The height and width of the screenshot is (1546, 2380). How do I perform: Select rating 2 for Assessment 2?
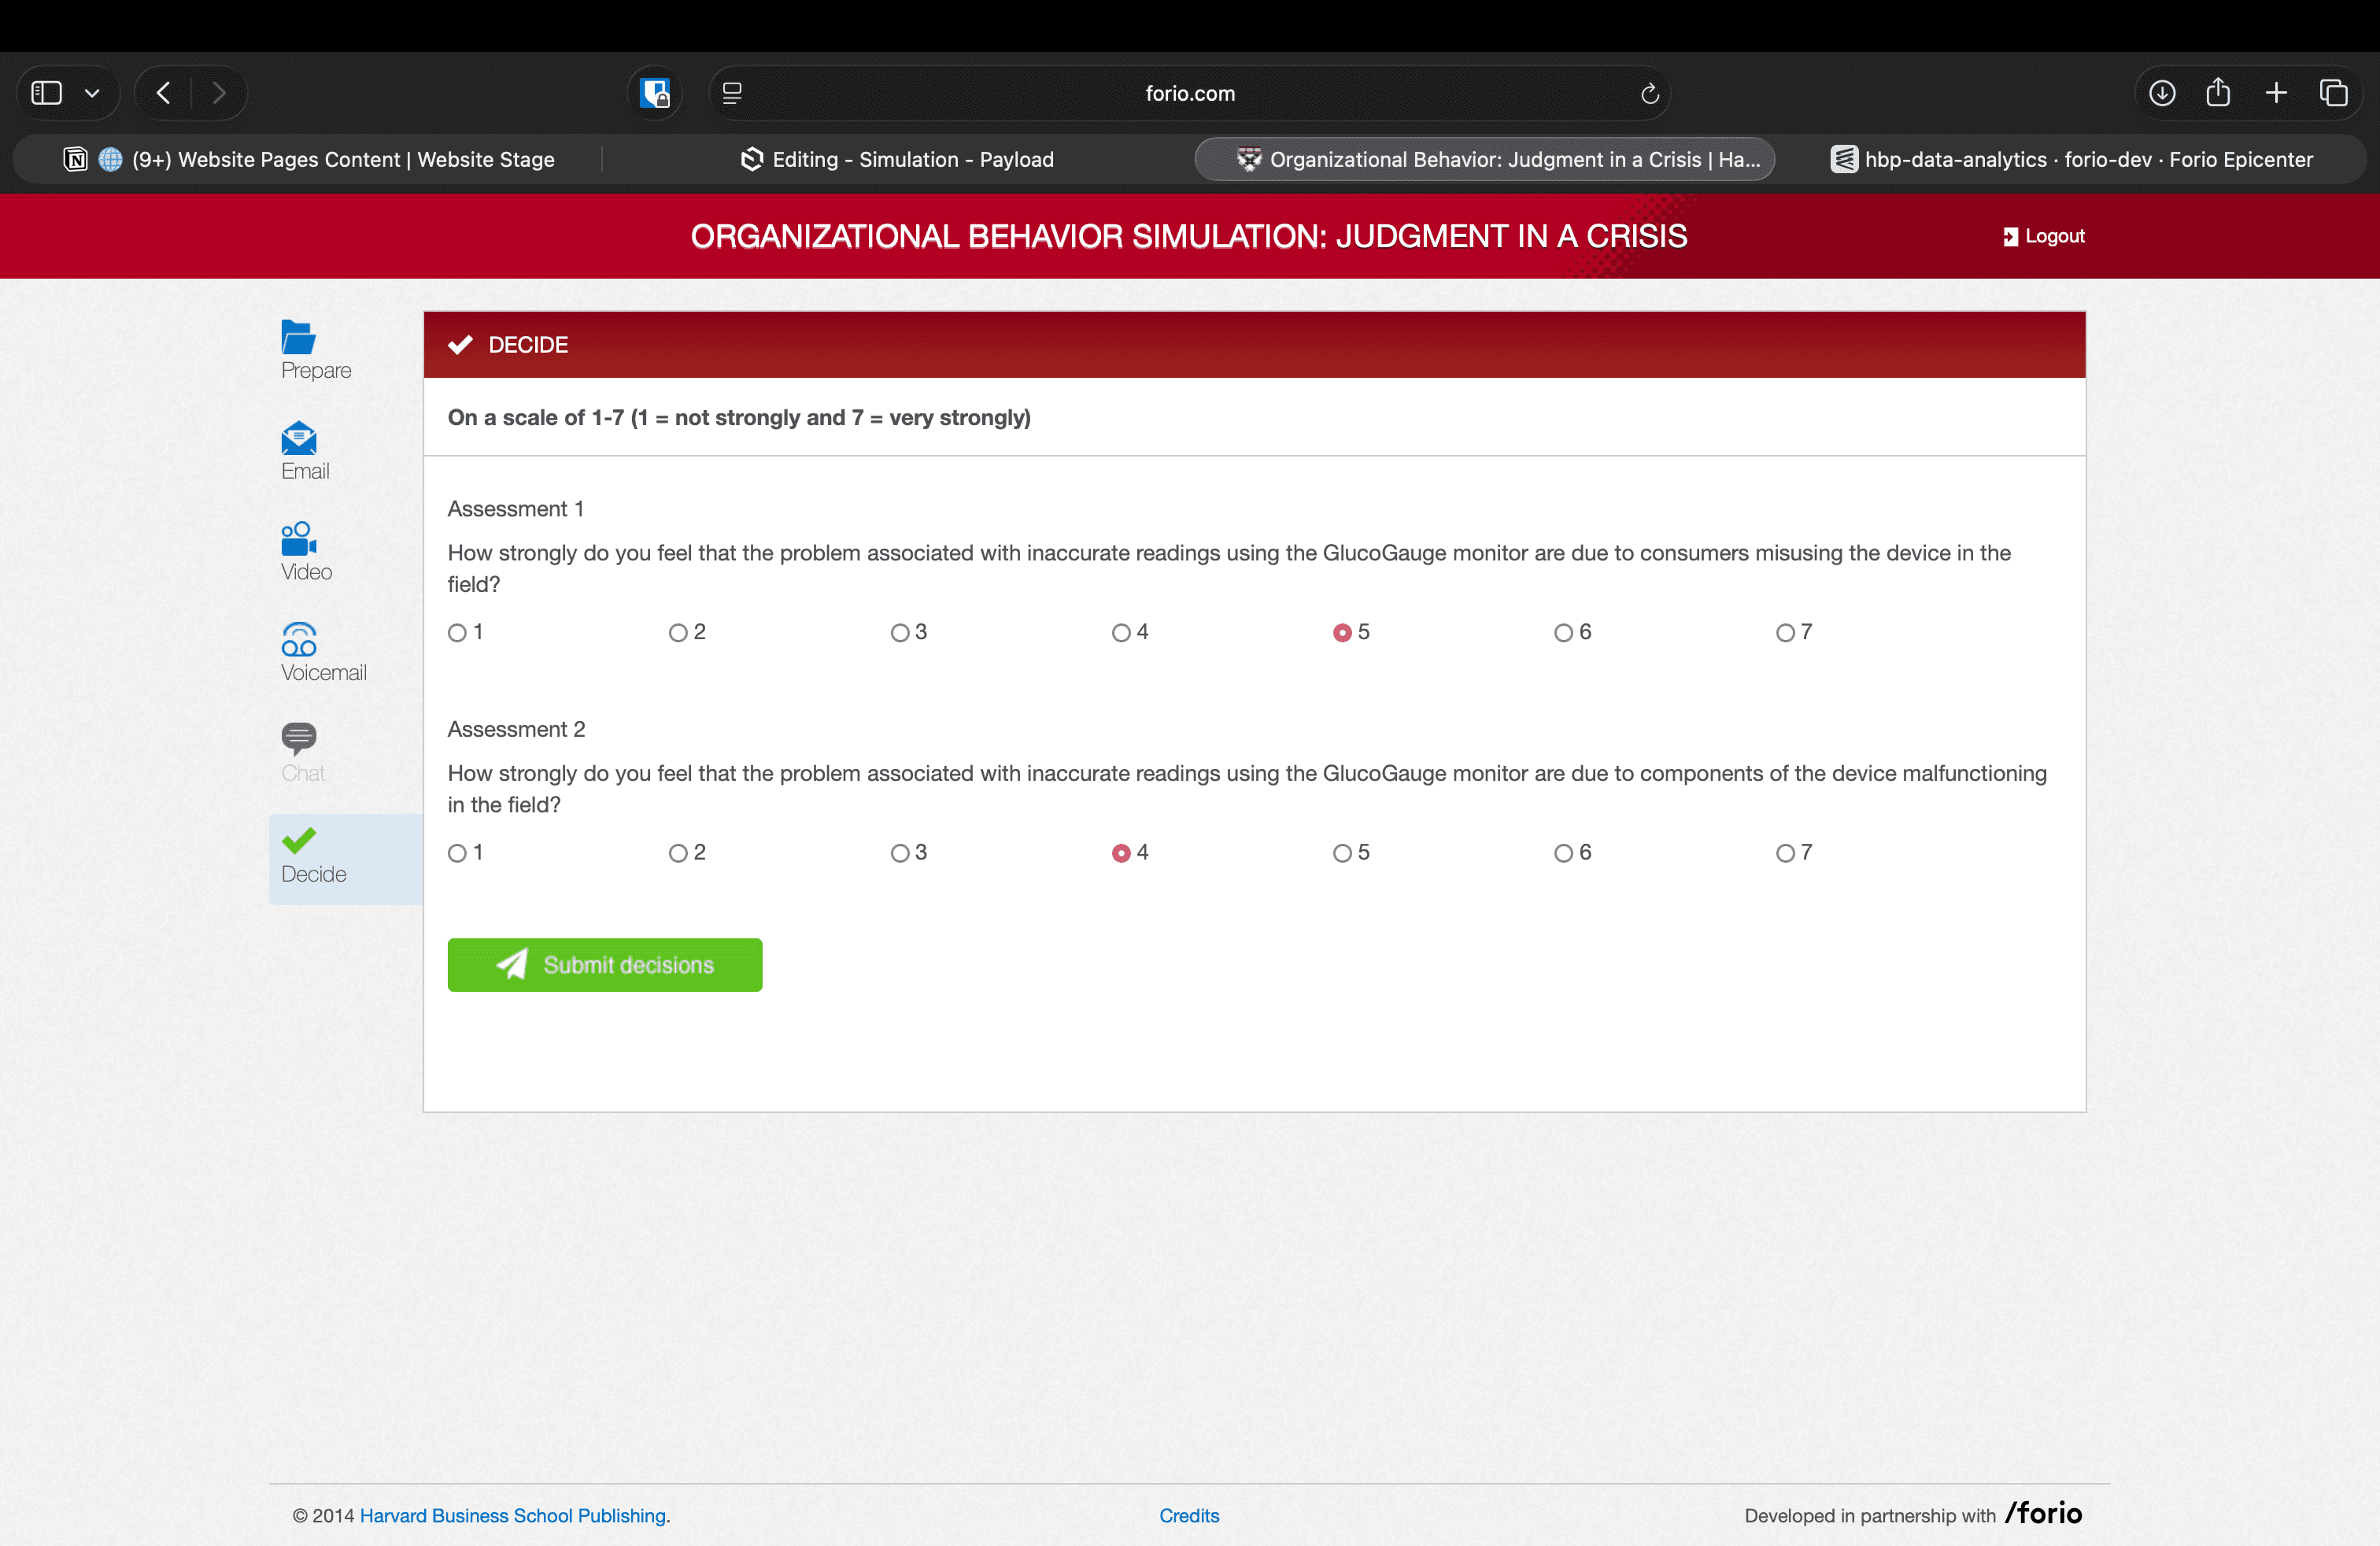pyautogui.click(x=678, y=853)
